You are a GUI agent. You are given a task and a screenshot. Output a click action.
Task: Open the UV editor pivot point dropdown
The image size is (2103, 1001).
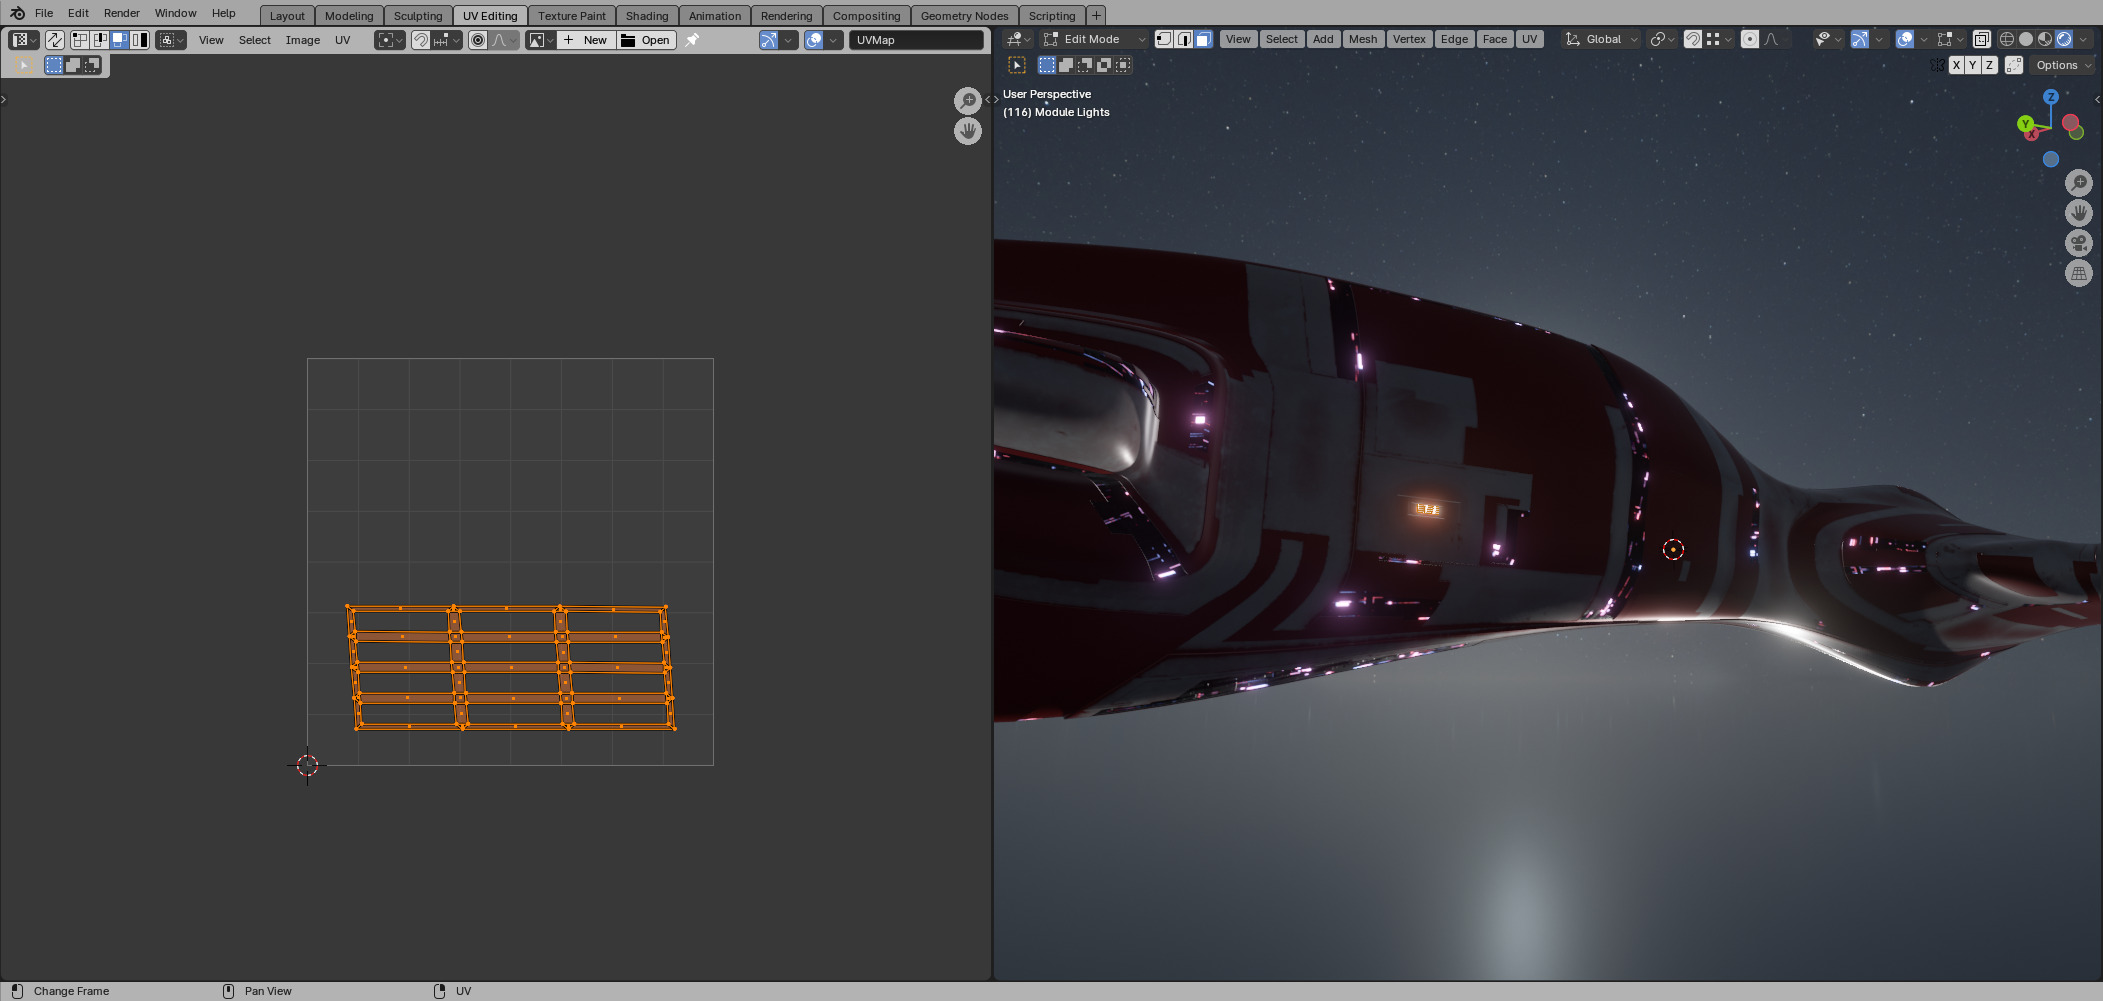pyautogui.click(x=390, y=40)
